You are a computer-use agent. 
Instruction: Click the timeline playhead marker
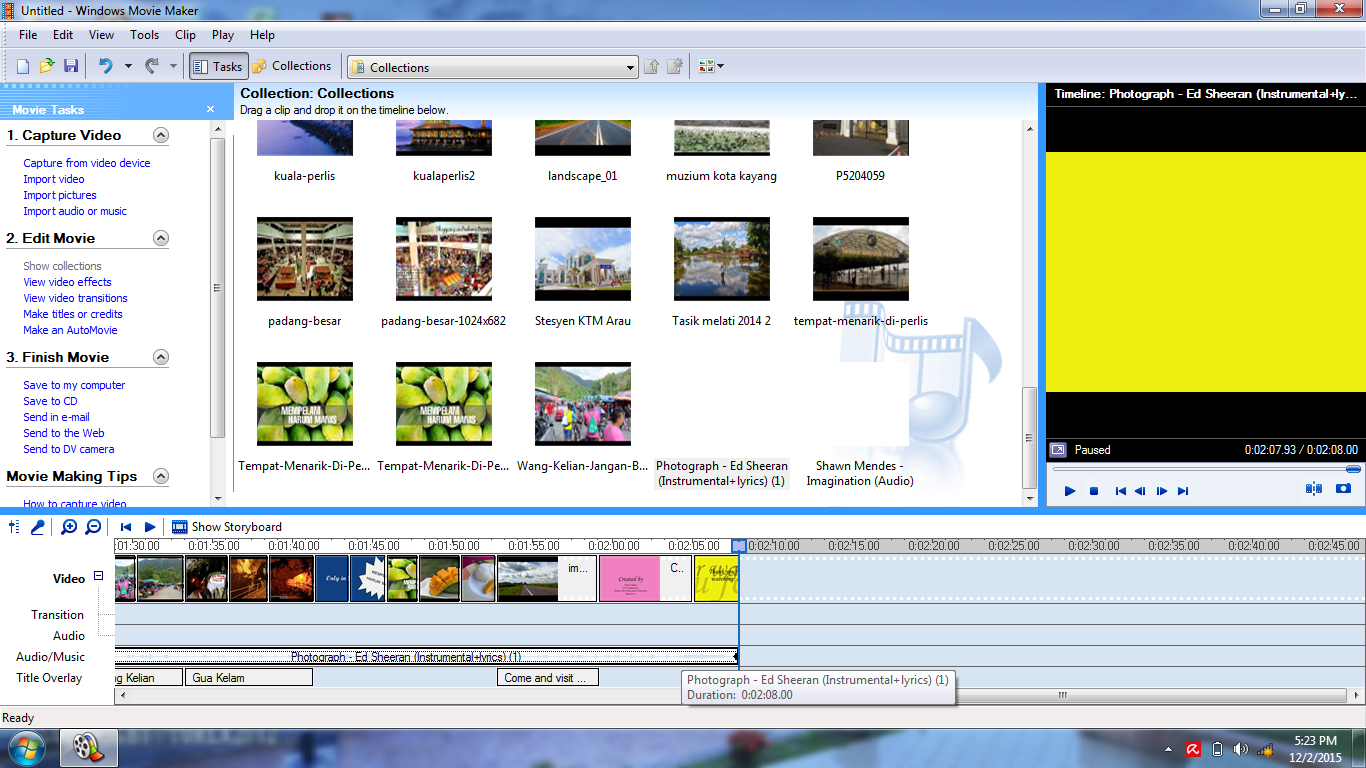pos(739,546)
